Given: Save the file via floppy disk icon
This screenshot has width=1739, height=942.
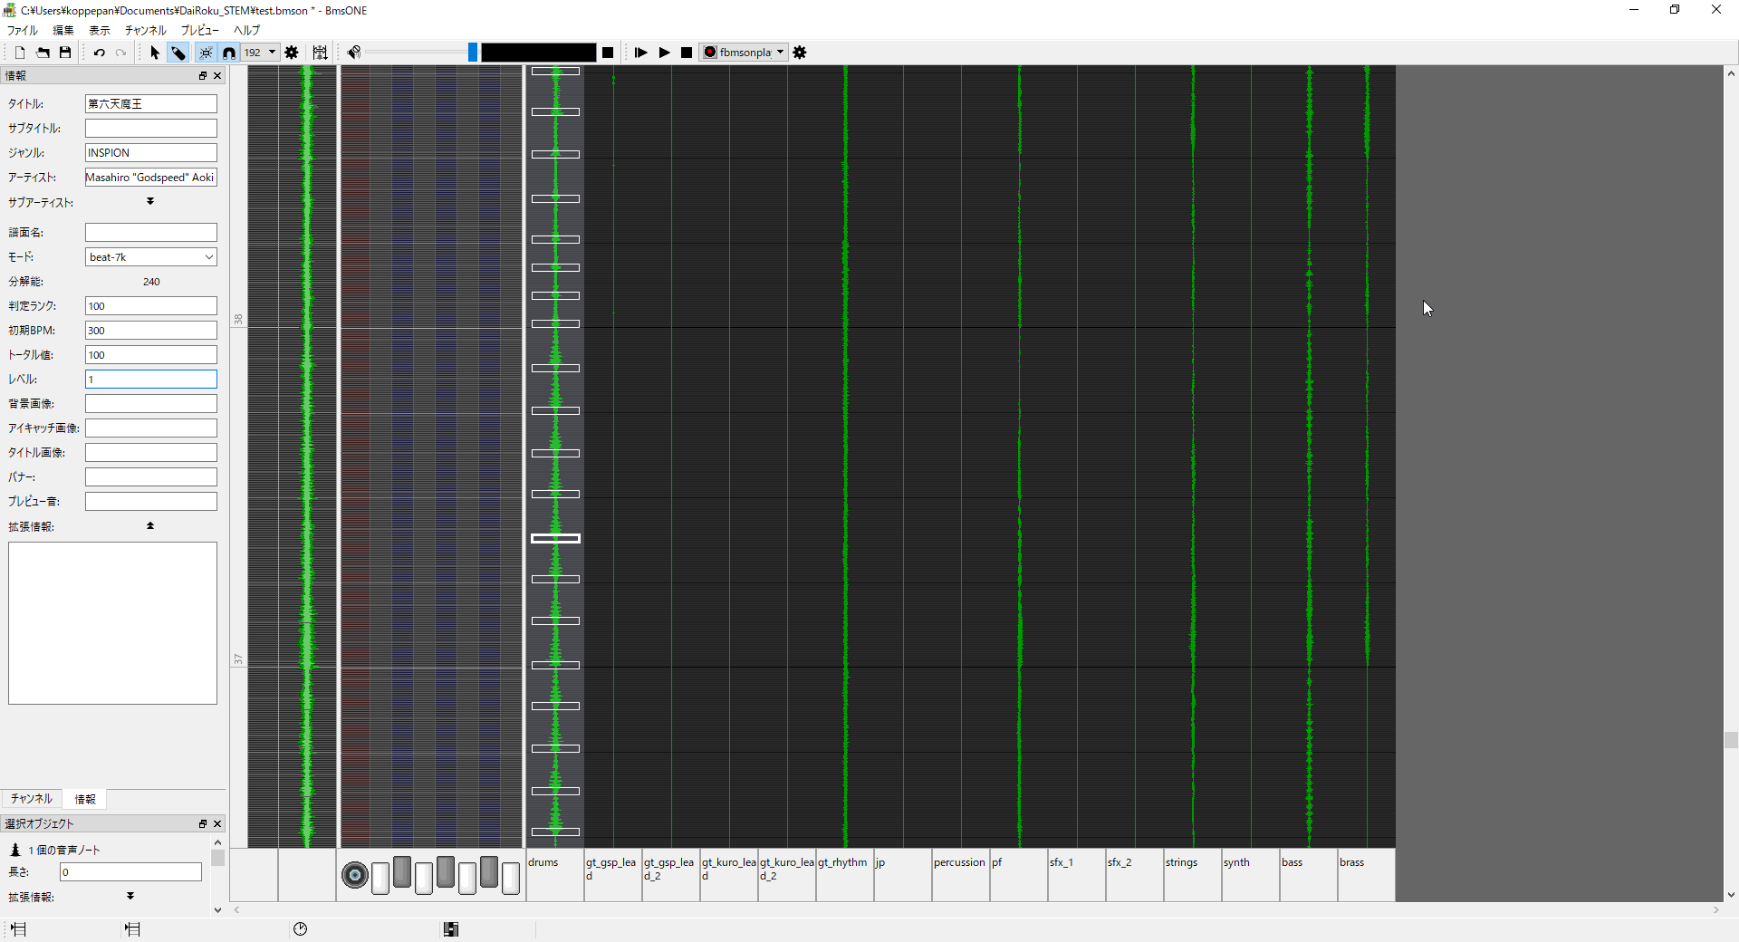Looking at the screenshot, I should tap(65, 52).
